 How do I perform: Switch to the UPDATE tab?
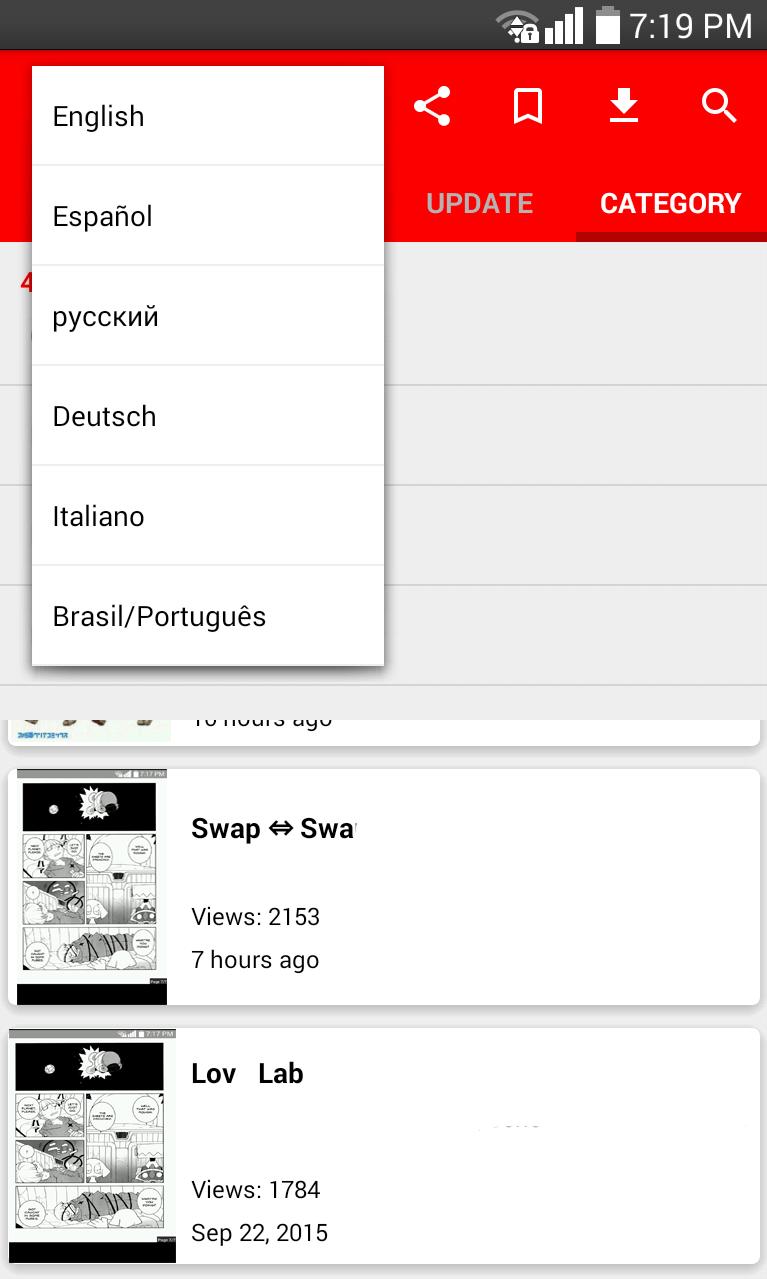point(479,204)
